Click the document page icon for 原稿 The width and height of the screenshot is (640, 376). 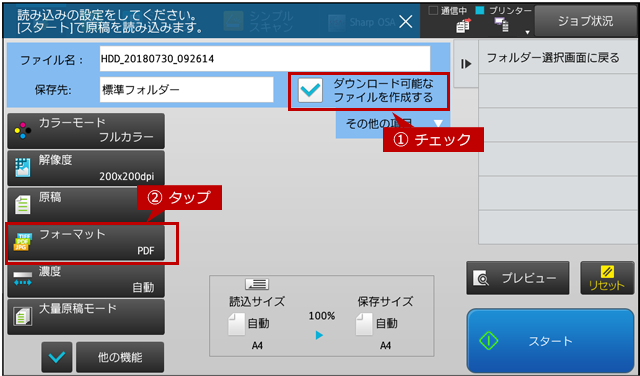tap(22, 205)
